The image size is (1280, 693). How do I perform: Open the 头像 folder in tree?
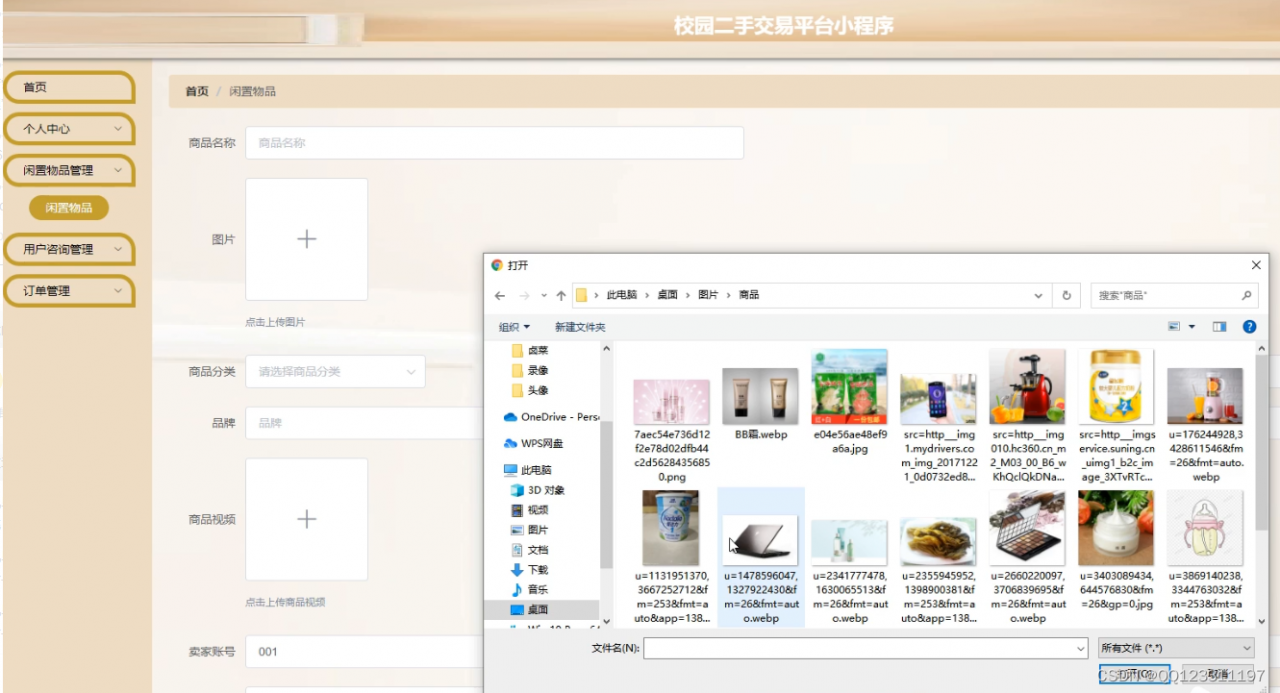530,390
